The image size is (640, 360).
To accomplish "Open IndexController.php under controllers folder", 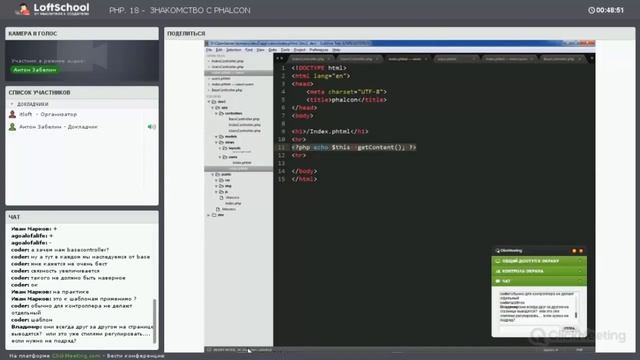I will click(244, 124).
